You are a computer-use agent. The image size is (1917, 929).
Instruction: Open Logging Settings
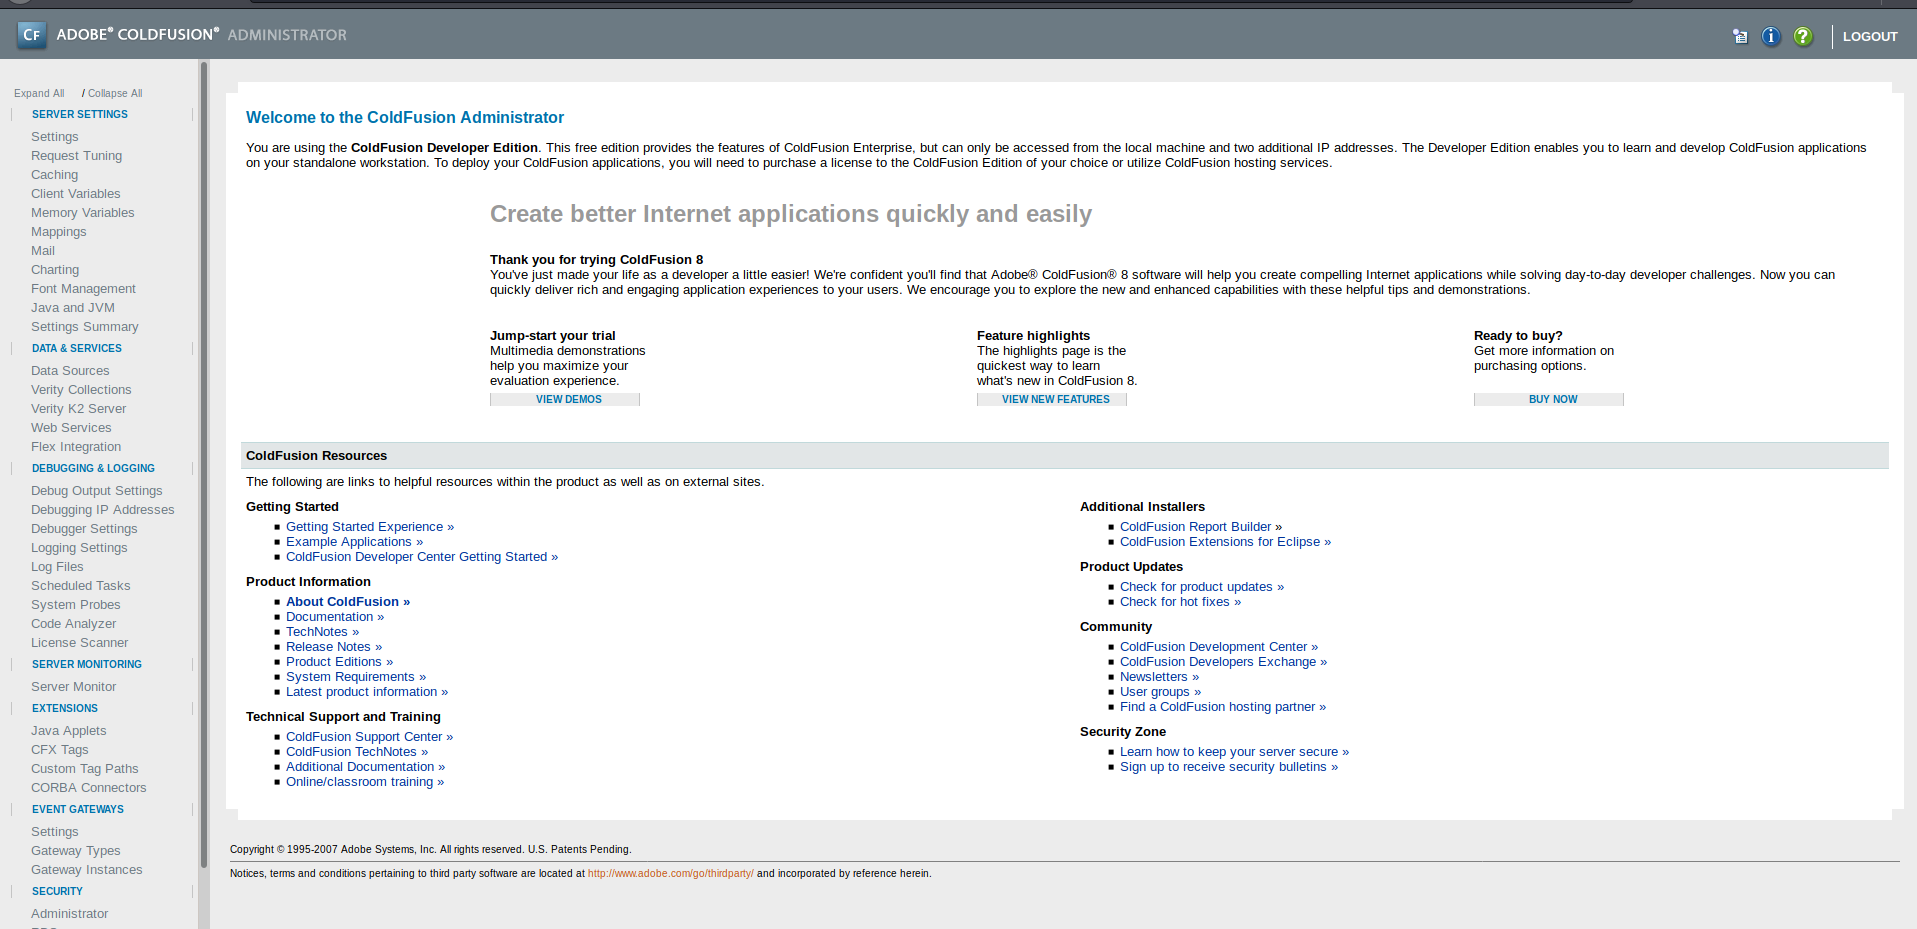click(79, 548)
